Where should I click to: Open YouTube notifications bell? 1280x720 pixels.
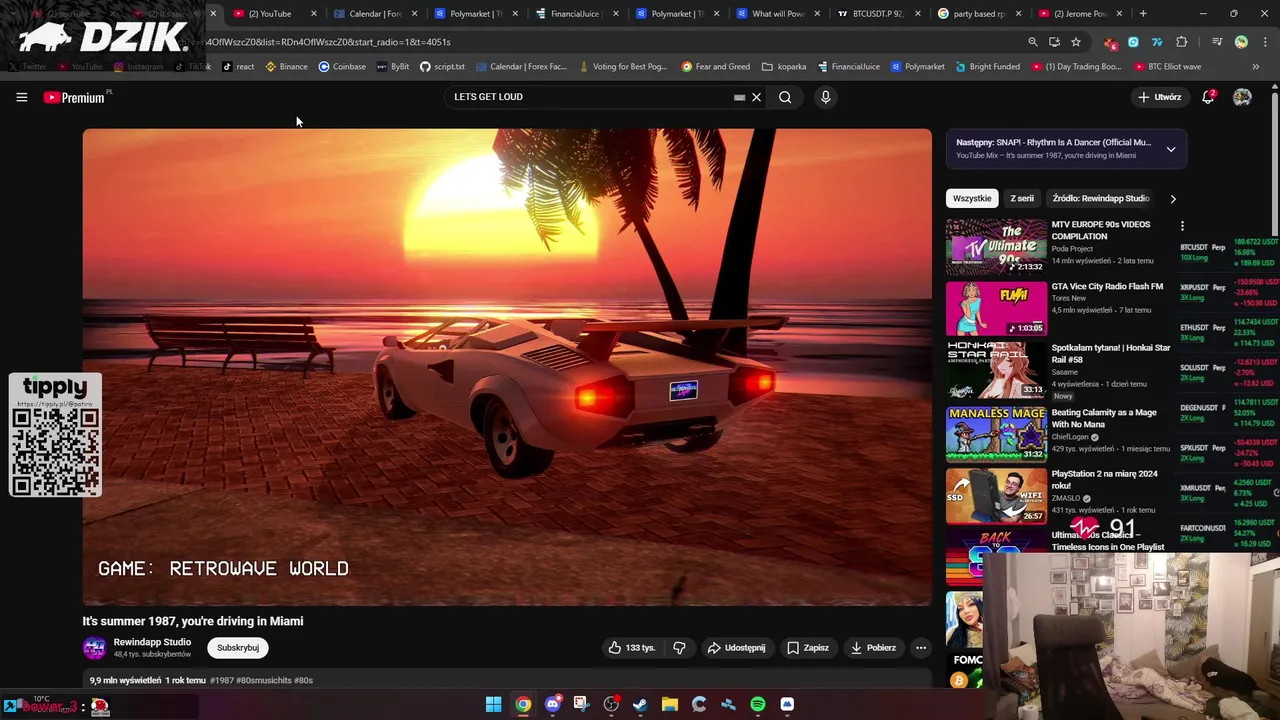click(1208, 97)
